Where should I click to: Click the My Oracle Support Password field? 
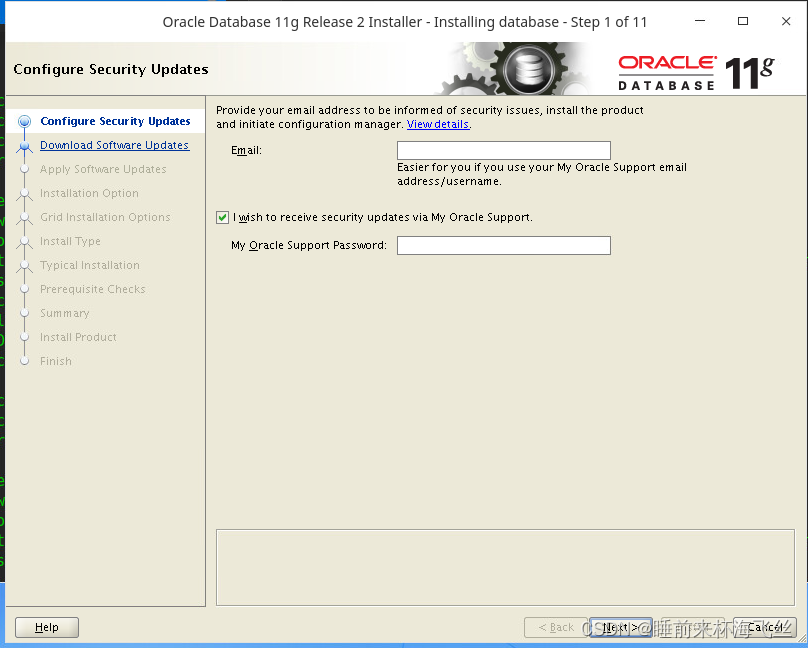(x=503, y=245)
